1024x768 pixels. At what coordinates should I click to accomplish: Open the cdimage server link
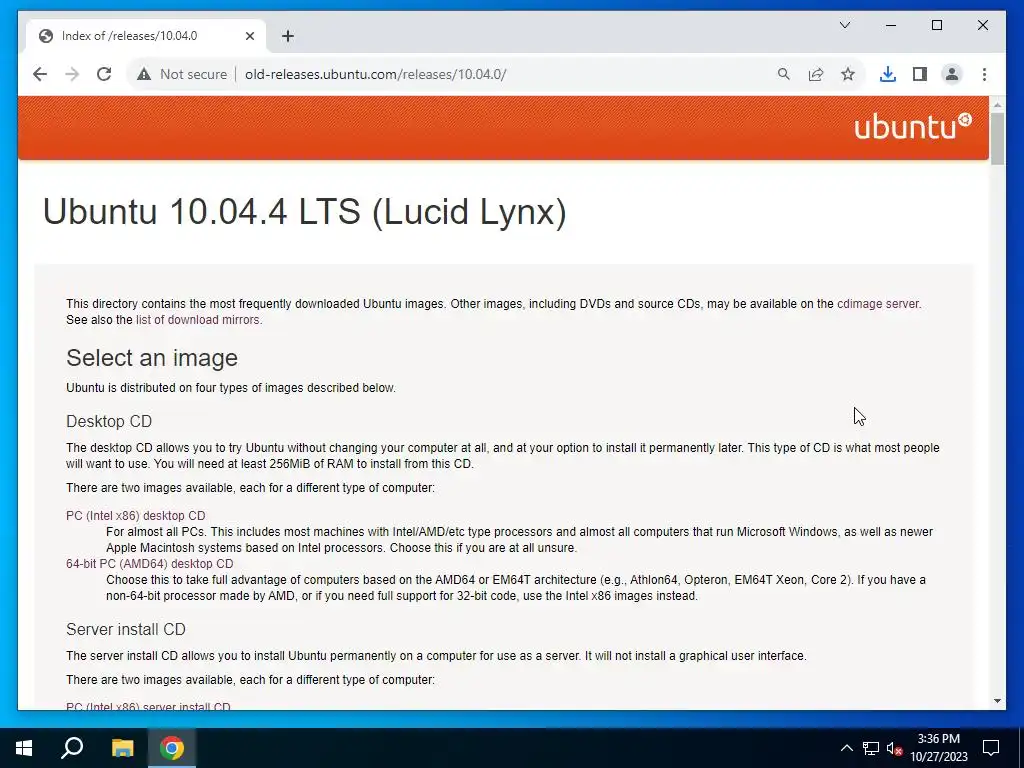click(878, 304)
